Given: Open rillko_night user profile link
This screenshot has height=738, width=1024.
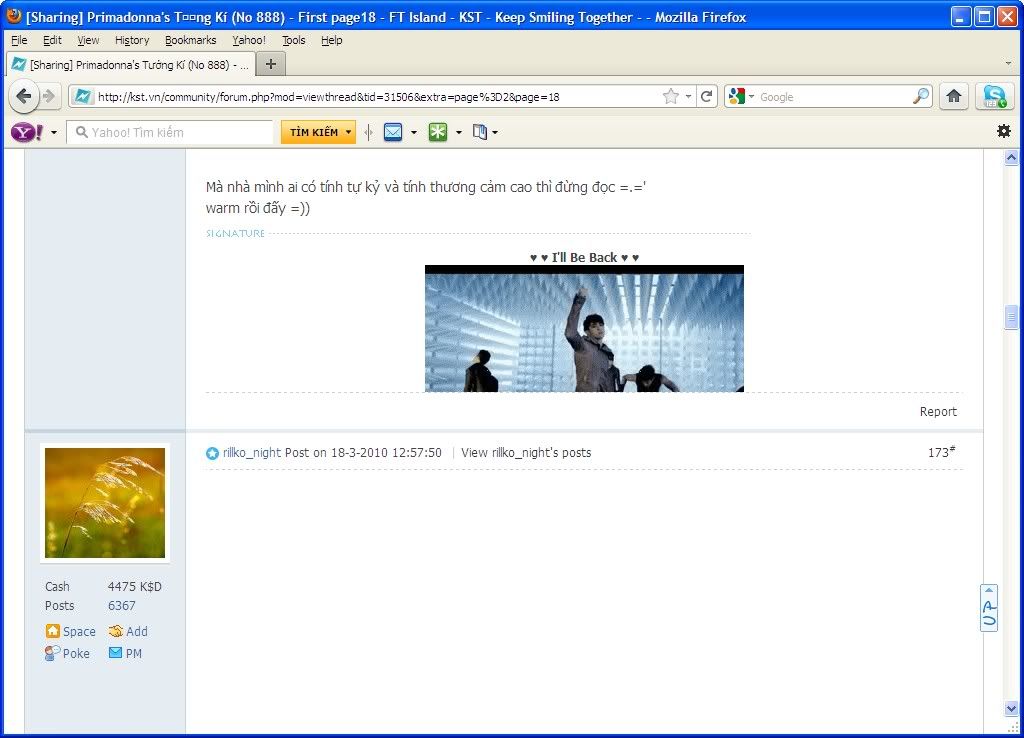Looking at the screenshot, I should (251, 453).
